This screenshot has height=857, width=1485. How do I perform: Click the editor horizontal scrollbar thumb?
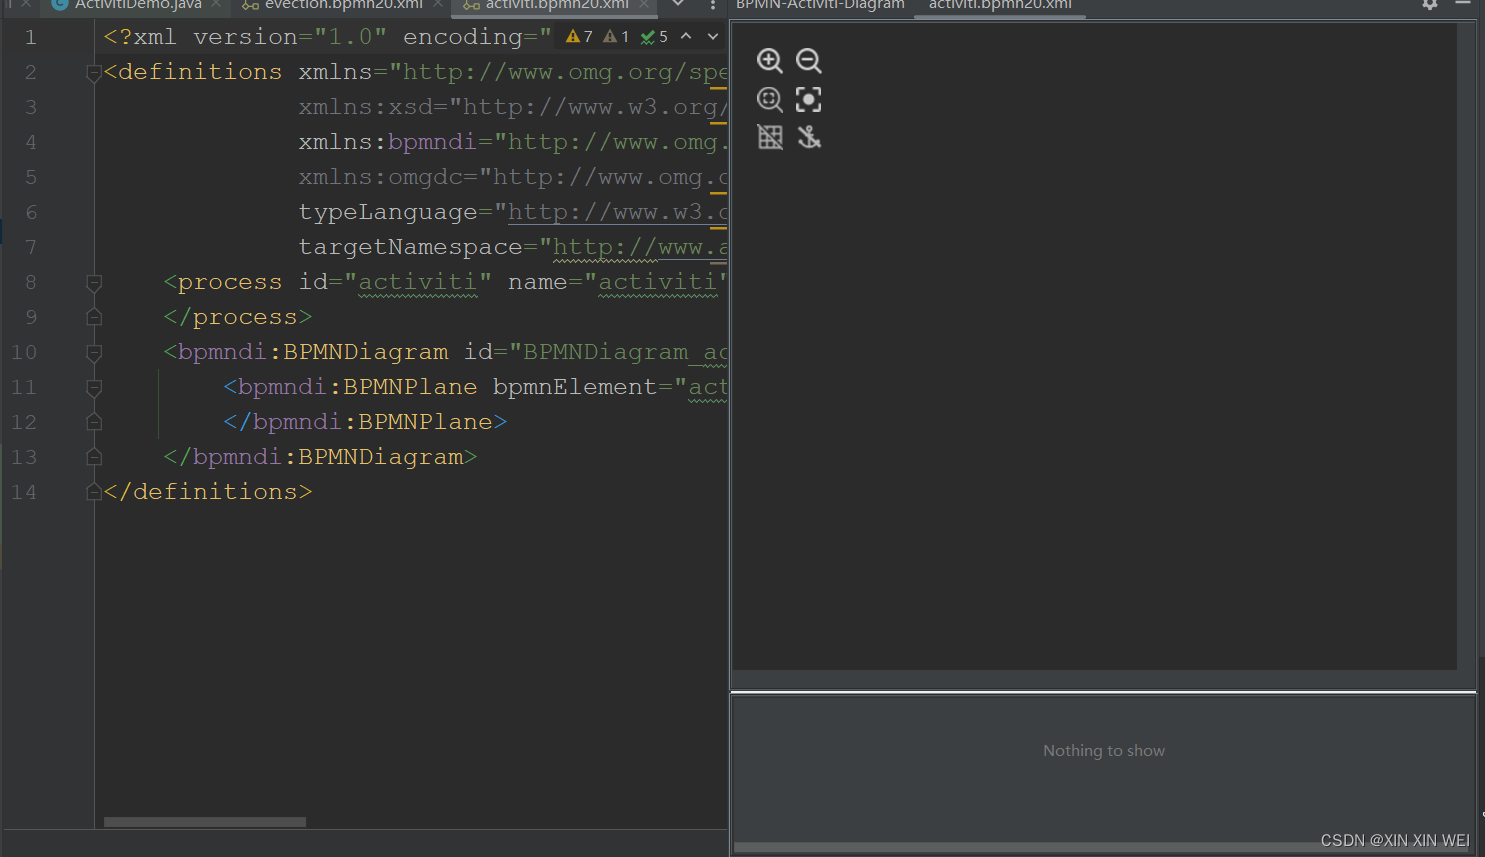pos(205,822)
